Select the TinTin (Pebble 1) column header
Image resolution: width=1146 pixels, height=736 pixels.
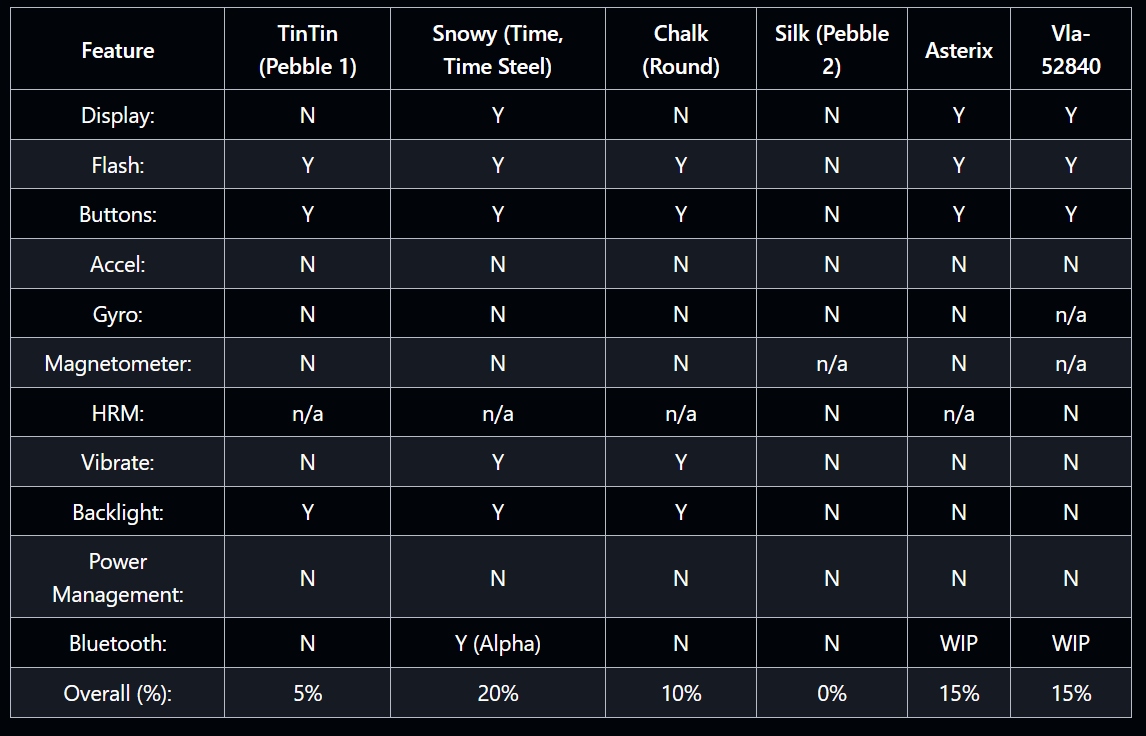tap(307, 50)
